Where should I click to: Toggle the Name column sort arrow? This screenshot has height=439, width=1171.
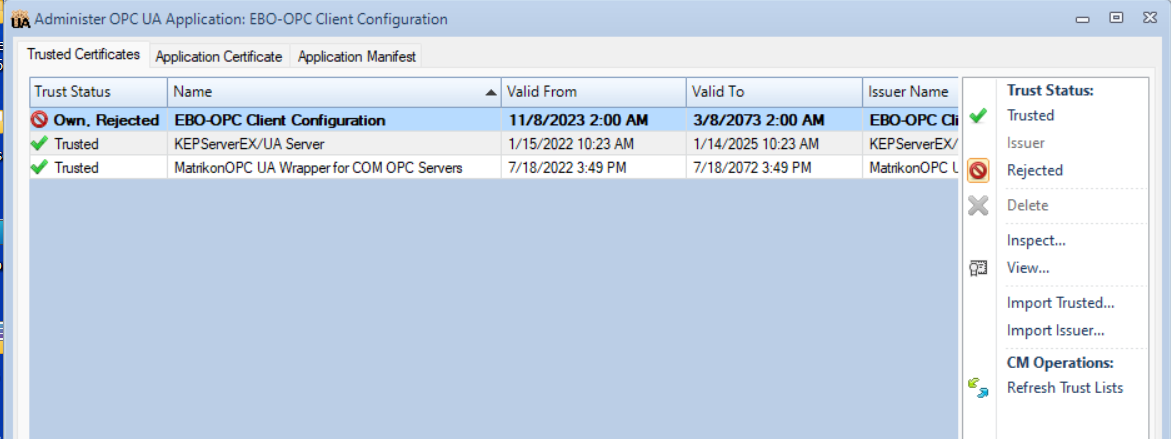click(x=490, y=93)
